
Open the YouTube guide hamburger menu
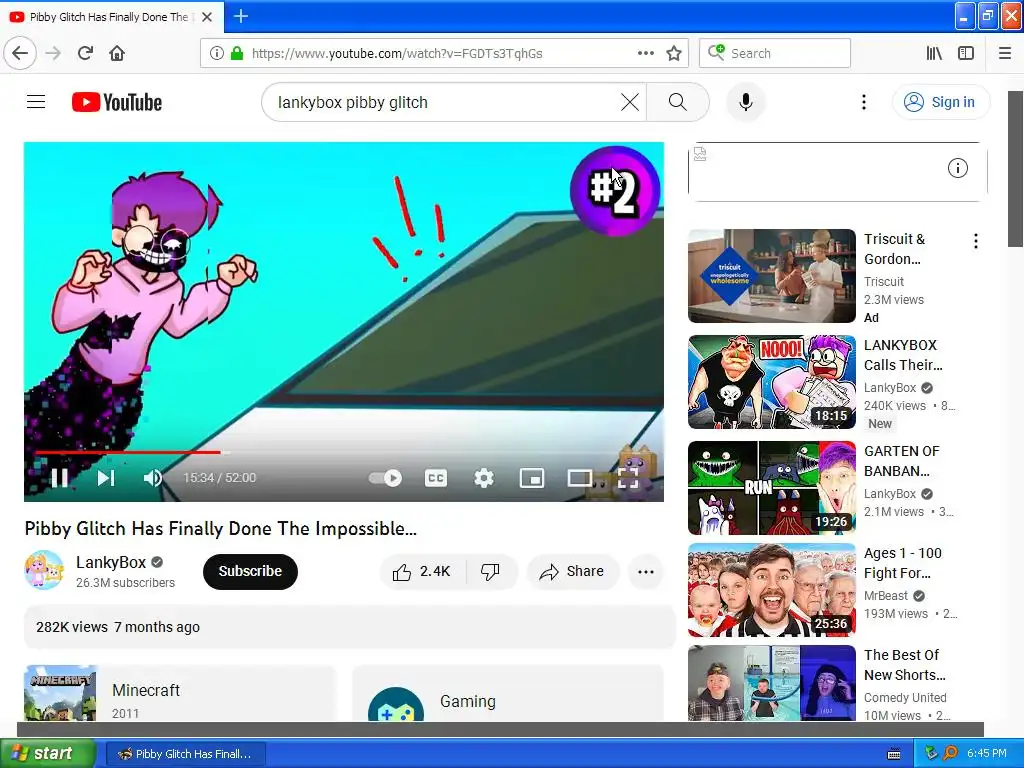pos(36,102)
